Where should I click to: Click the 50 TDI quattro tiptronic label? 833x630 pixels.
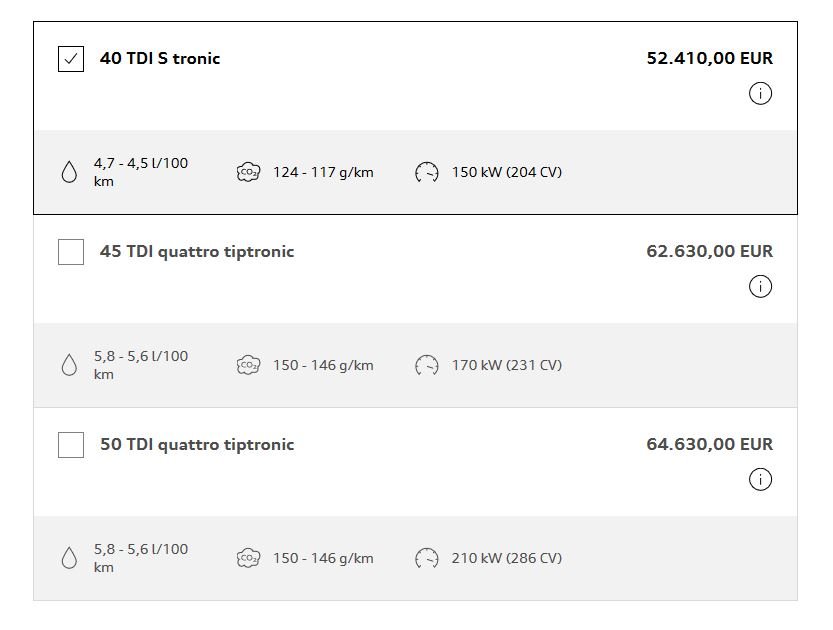(197, 444)
